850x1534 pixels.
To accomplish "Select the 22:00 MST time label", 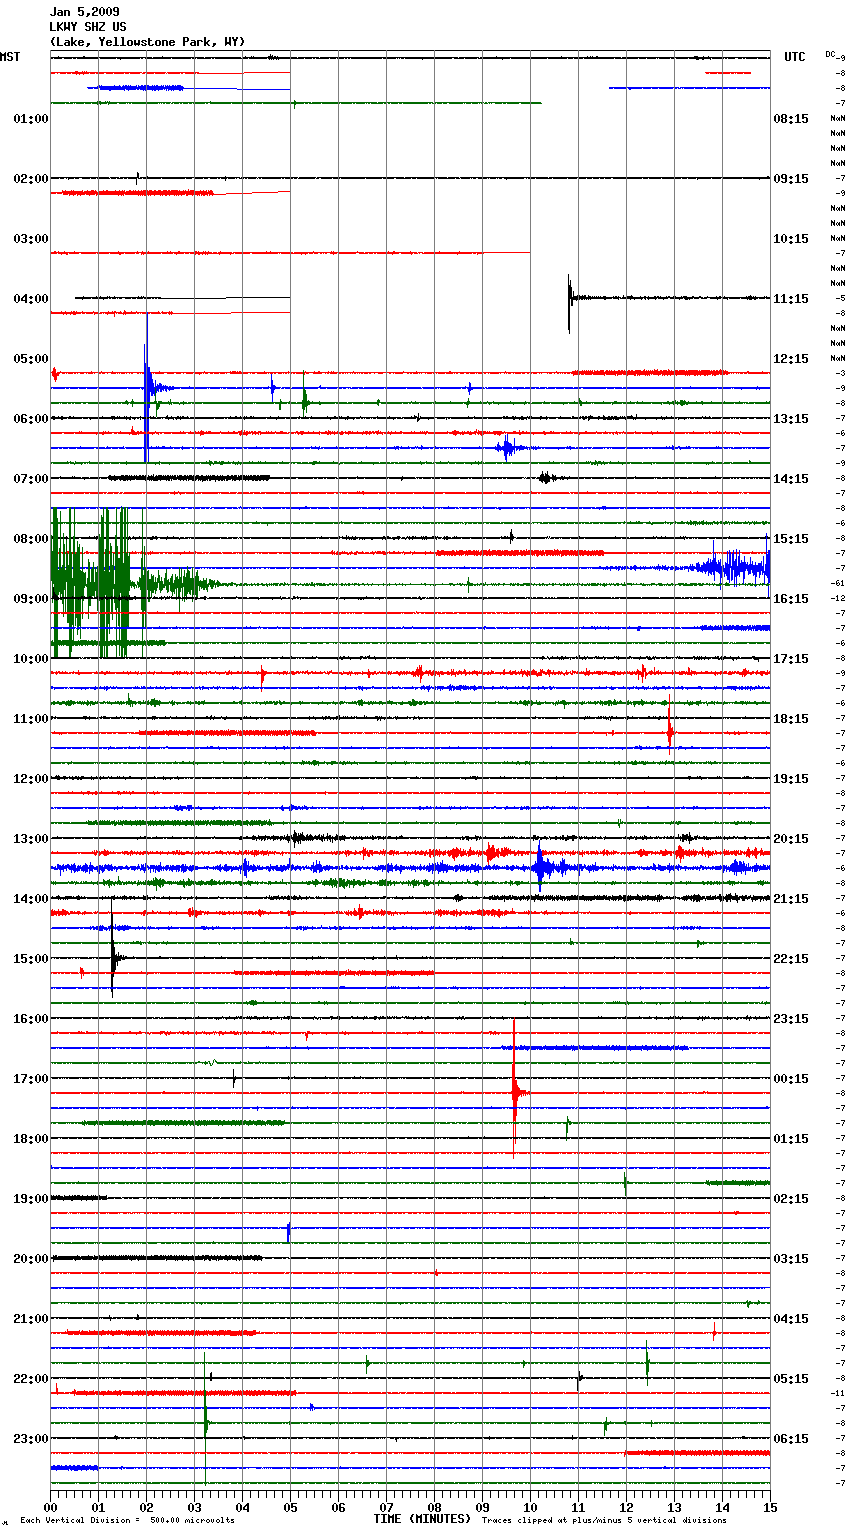I will click(31, 1379).
